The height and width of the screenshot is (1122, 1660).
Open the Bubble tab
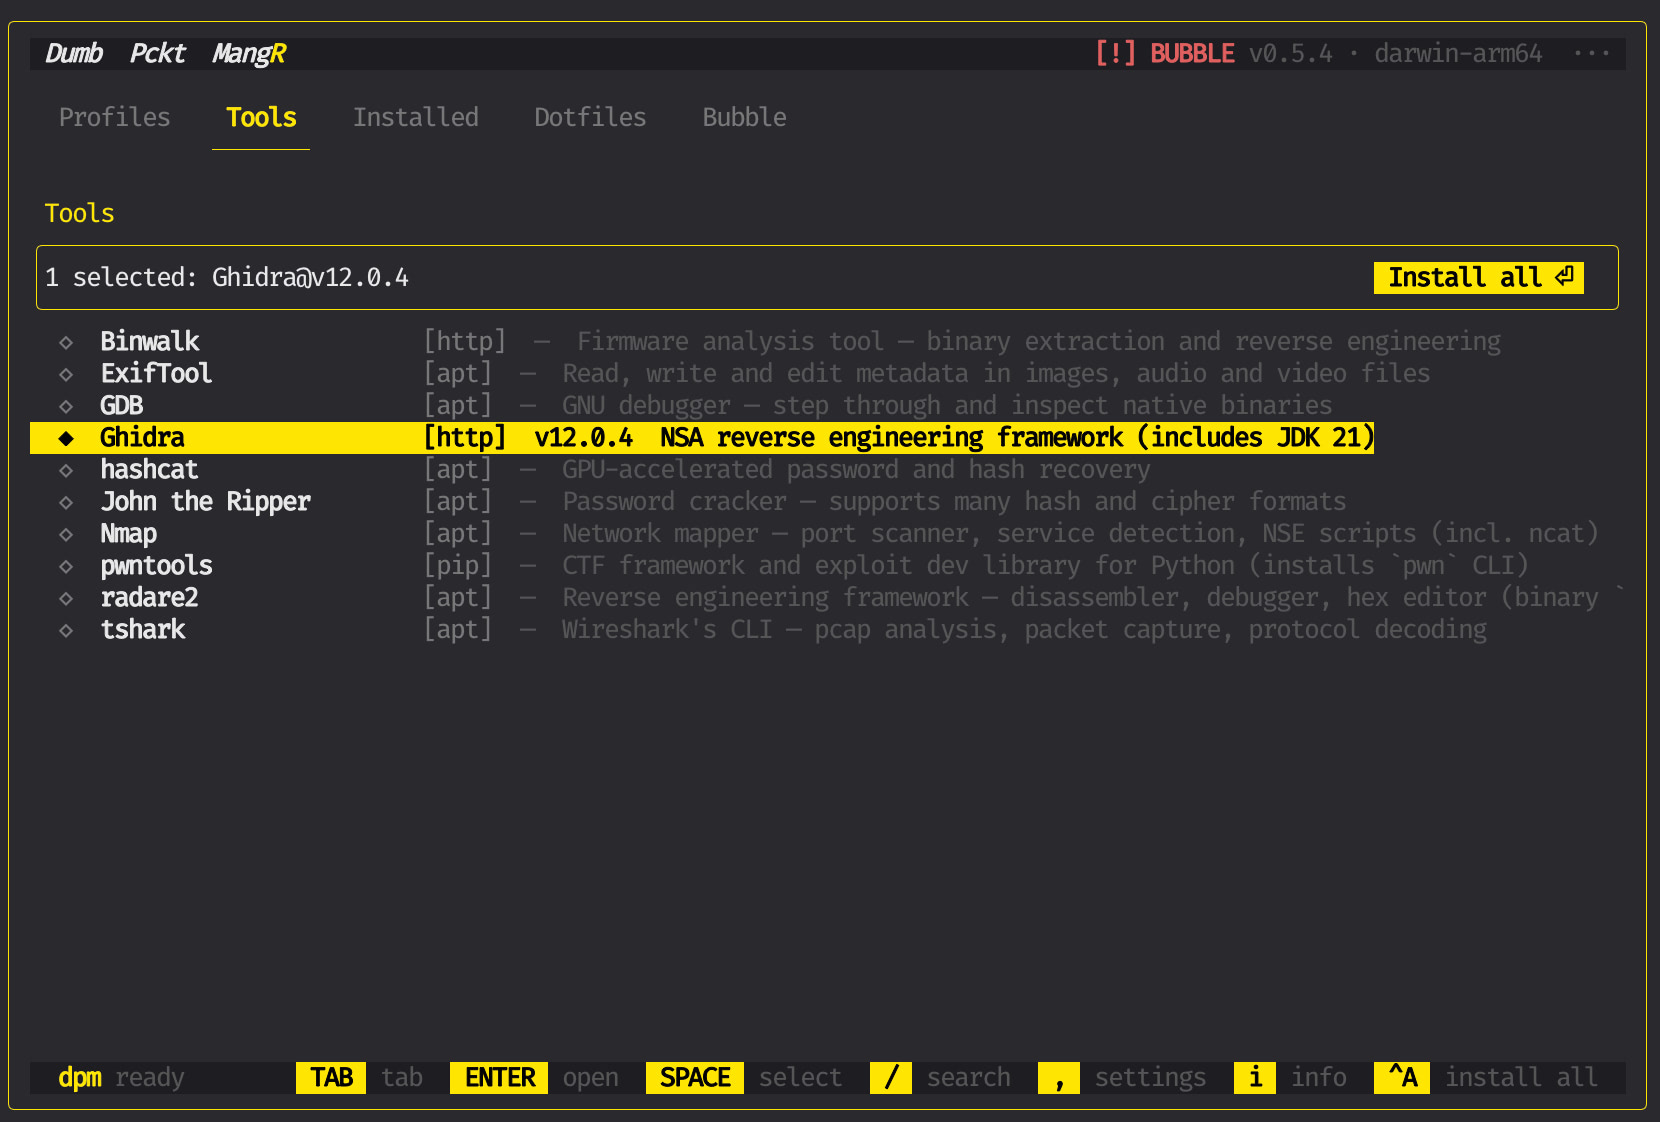coord(744,117)
